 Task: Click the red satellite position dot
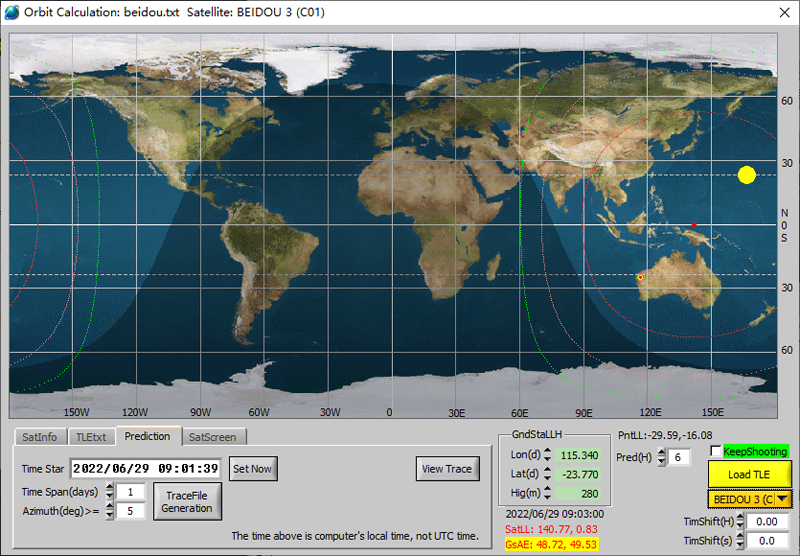pyautogui.click(x=694, y=224)
